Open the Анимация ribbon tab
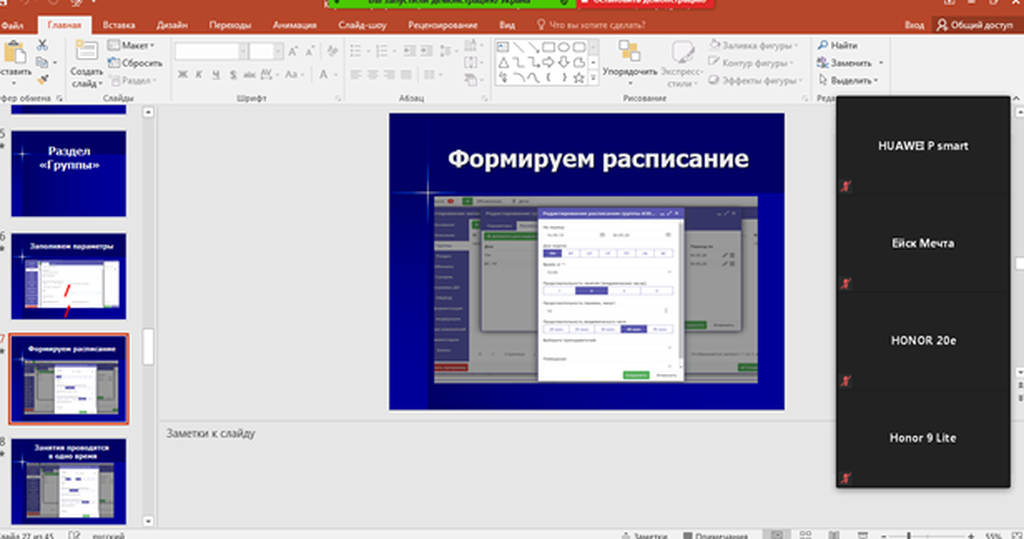This screenshot has width=1024, height=539. tap(295, 24)
